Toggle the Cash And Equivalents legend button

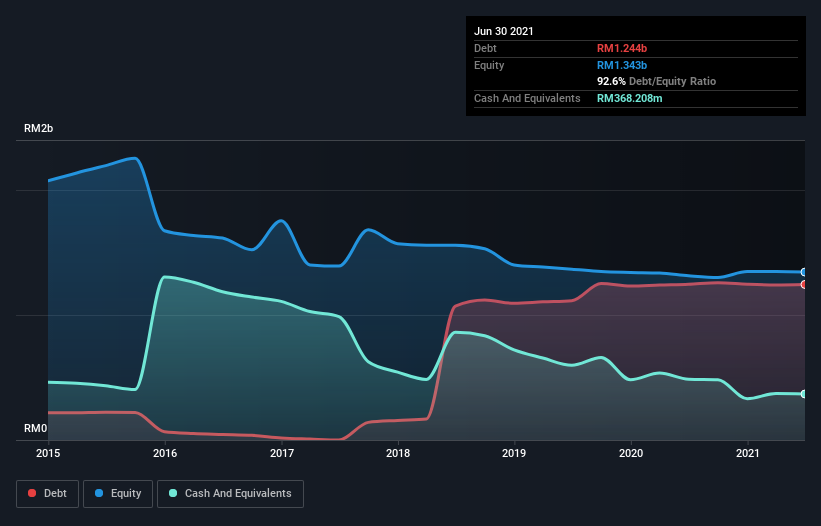230,494
